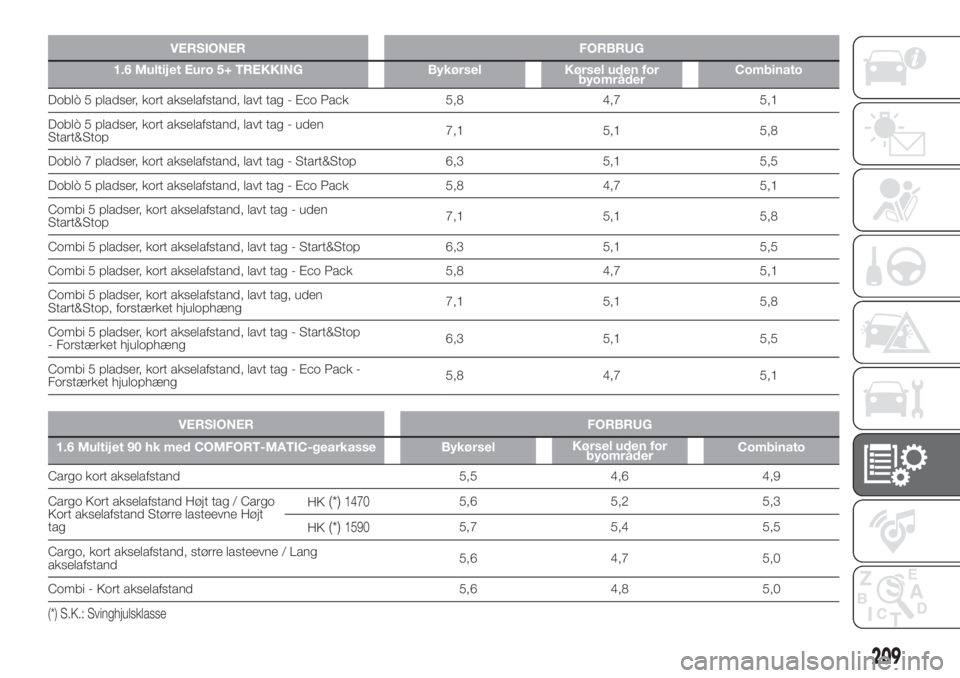The height and width of the screenshot is (678, 960).
Task: Click second table's FORBRUG header
Action: (x=620, y=424)
